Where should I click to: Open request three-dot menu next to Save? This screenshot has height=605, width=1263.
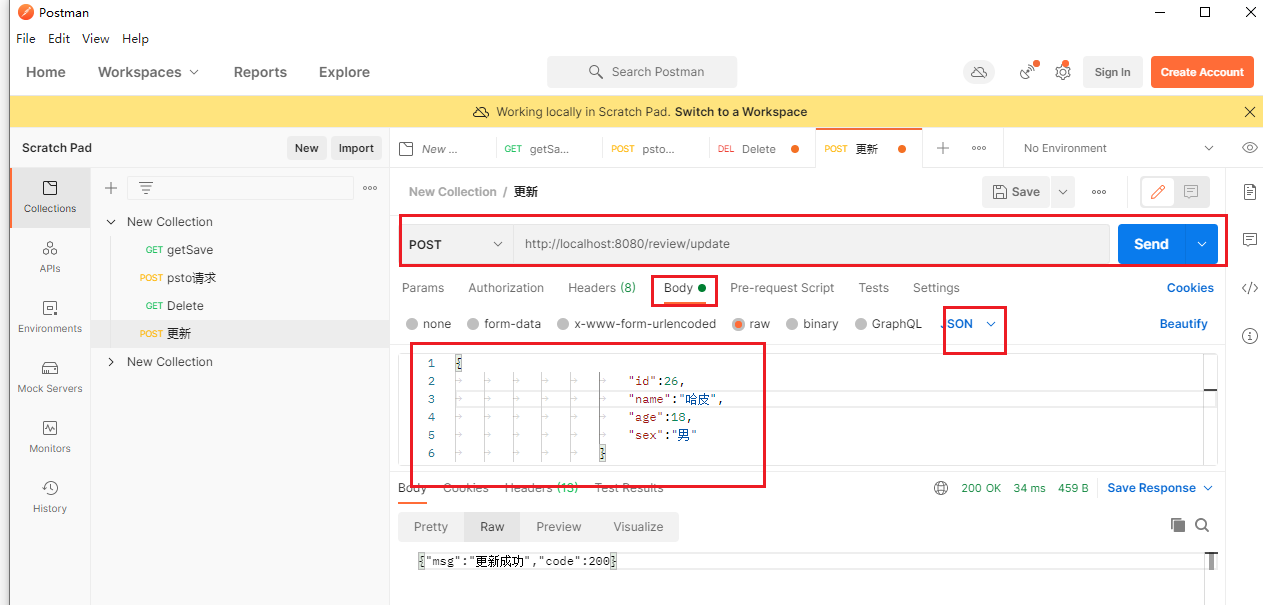(1099, 192)
